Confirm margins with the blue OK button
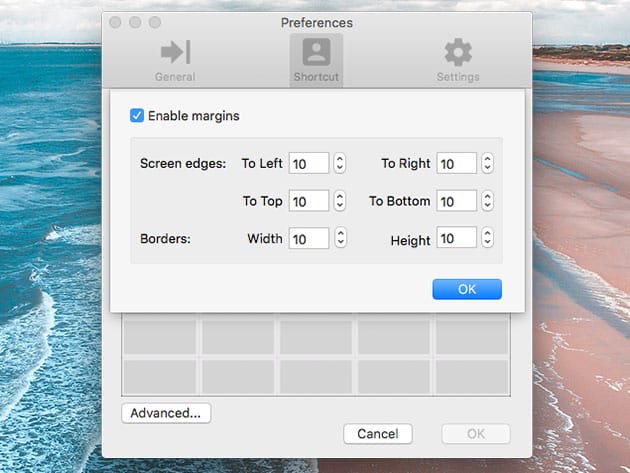The width and height of the screenshot is (630, 473). click(466, 289)
